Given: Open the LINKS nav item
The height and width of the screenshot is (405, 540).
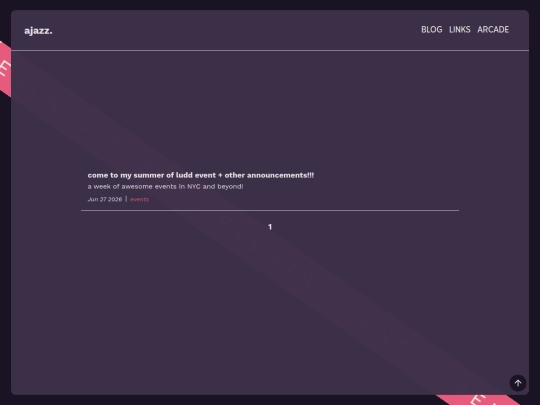Looking at the screenshot, I should [x=459, y=30].
